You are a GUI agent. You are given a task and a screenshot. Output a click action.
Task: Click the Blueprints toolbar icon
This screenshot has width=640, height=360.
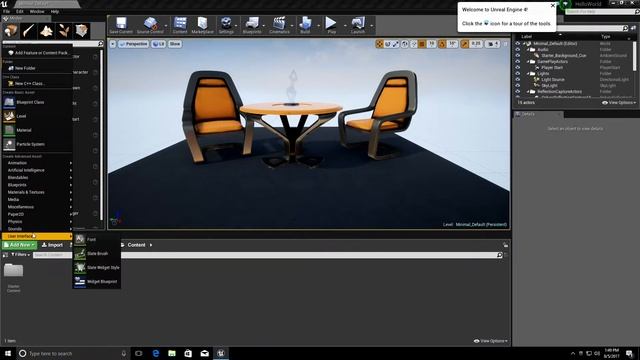pyautogui.click(x=252, y=25)
